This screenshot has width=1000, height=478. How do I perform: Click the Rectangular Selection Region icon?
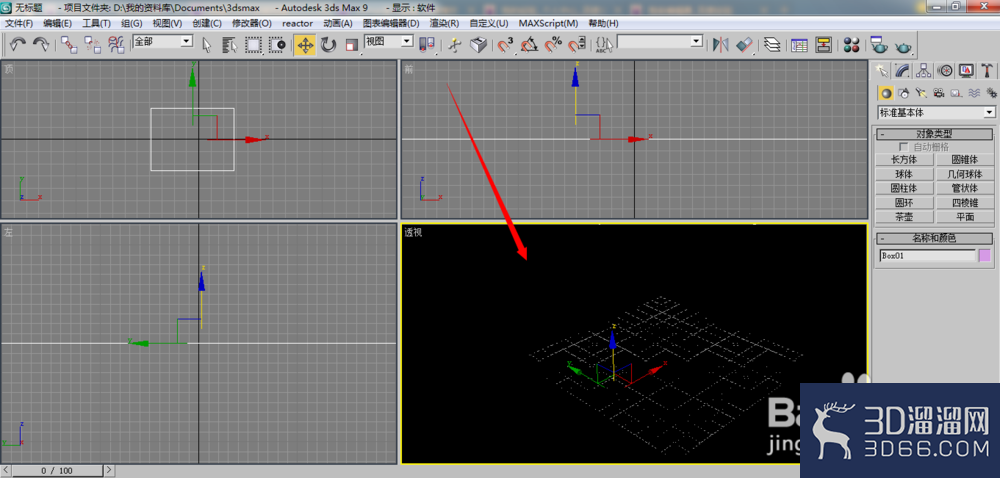pos(254,45)
